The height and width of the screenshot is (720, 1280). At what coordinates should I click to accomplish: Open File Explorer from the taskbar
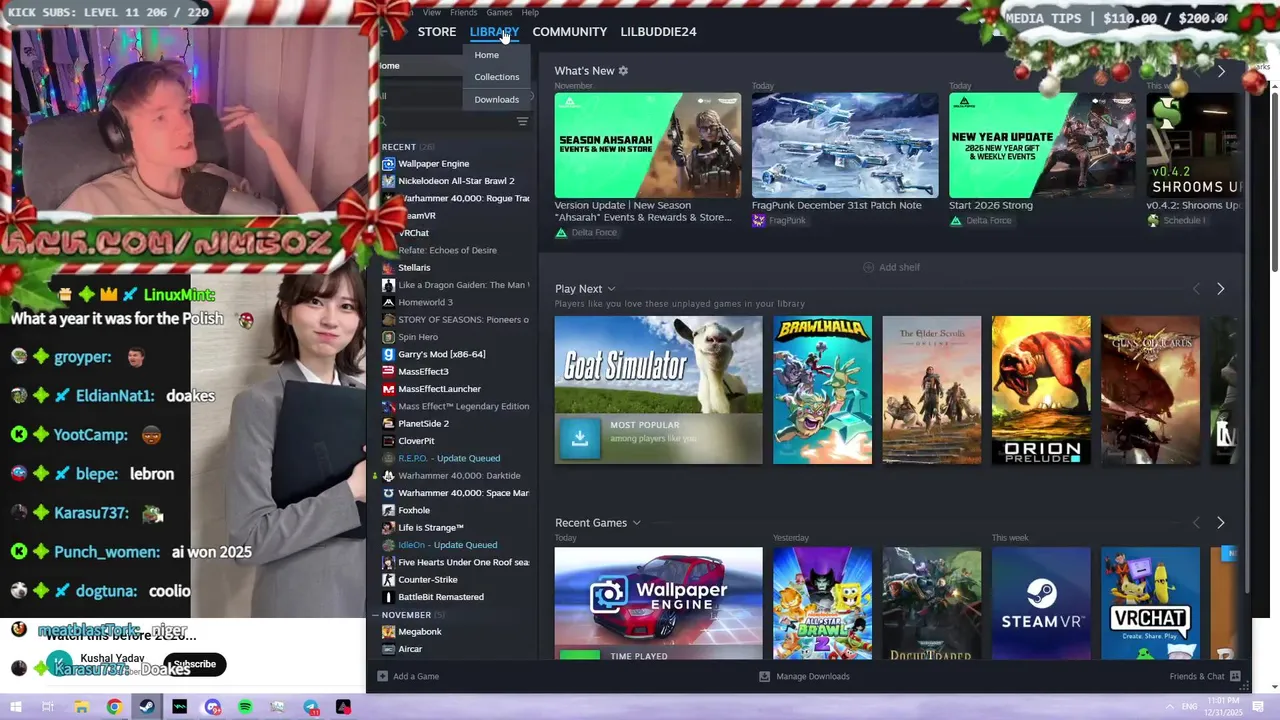pyautogui.click(x=81, y=707)
